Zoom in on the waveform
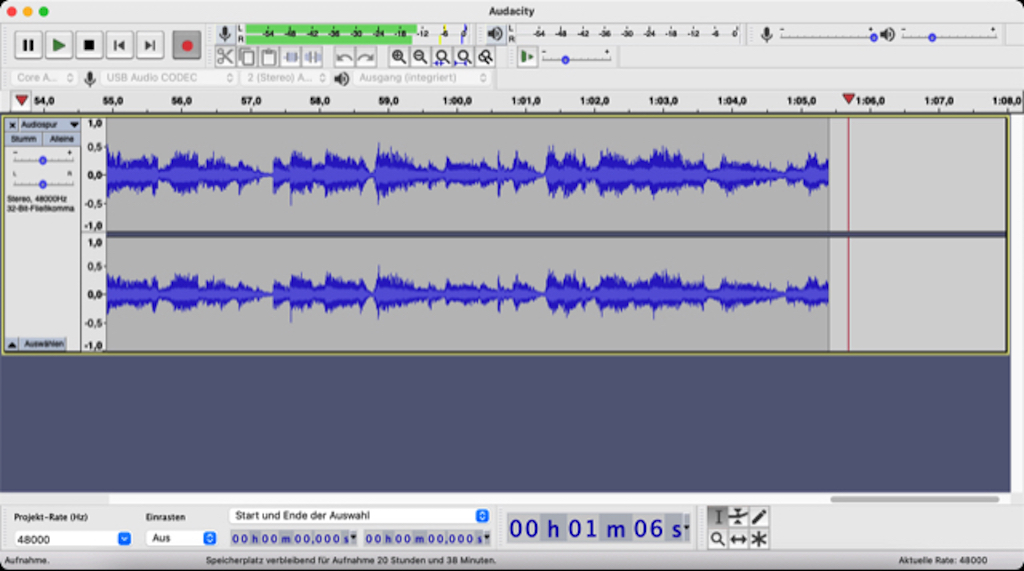Image resolution: width=1024 pixels, height=571 pixels. tap(398, 57)
